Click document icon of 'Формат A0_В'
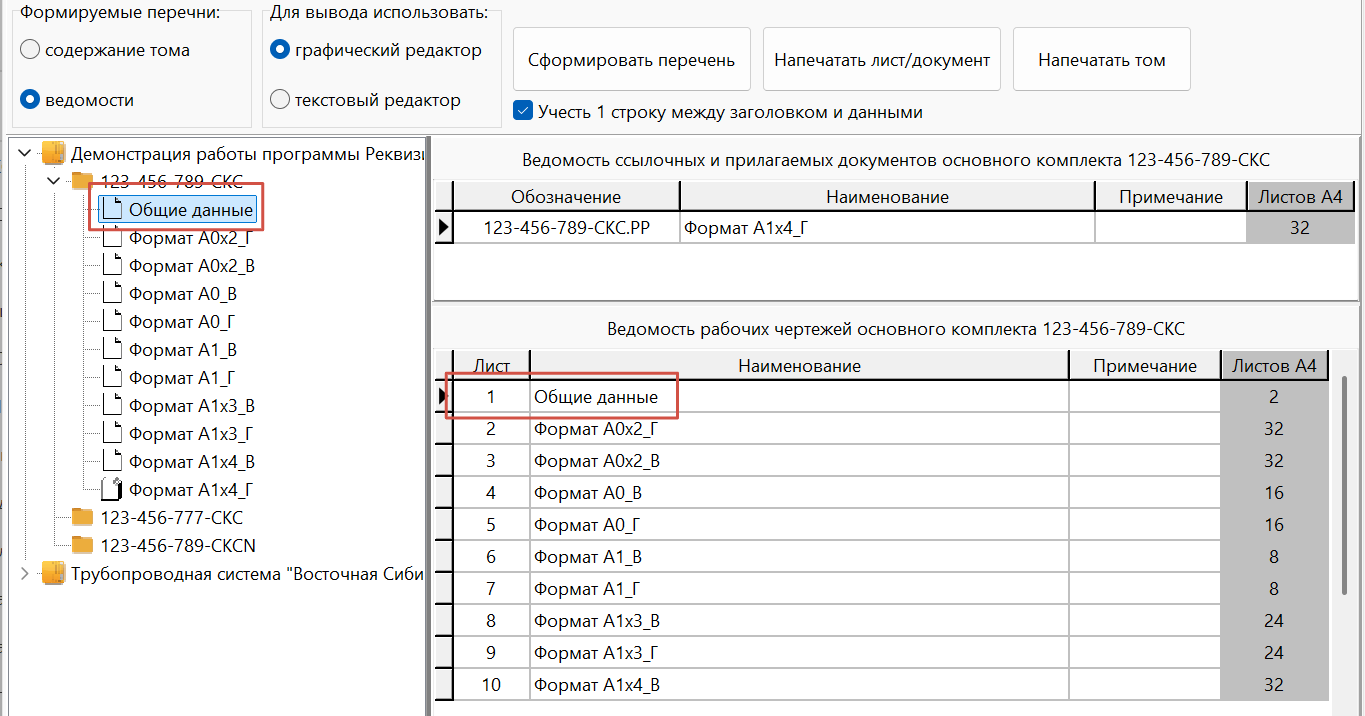This screenshot has height=716, width=1365. (x=113, y=294)
